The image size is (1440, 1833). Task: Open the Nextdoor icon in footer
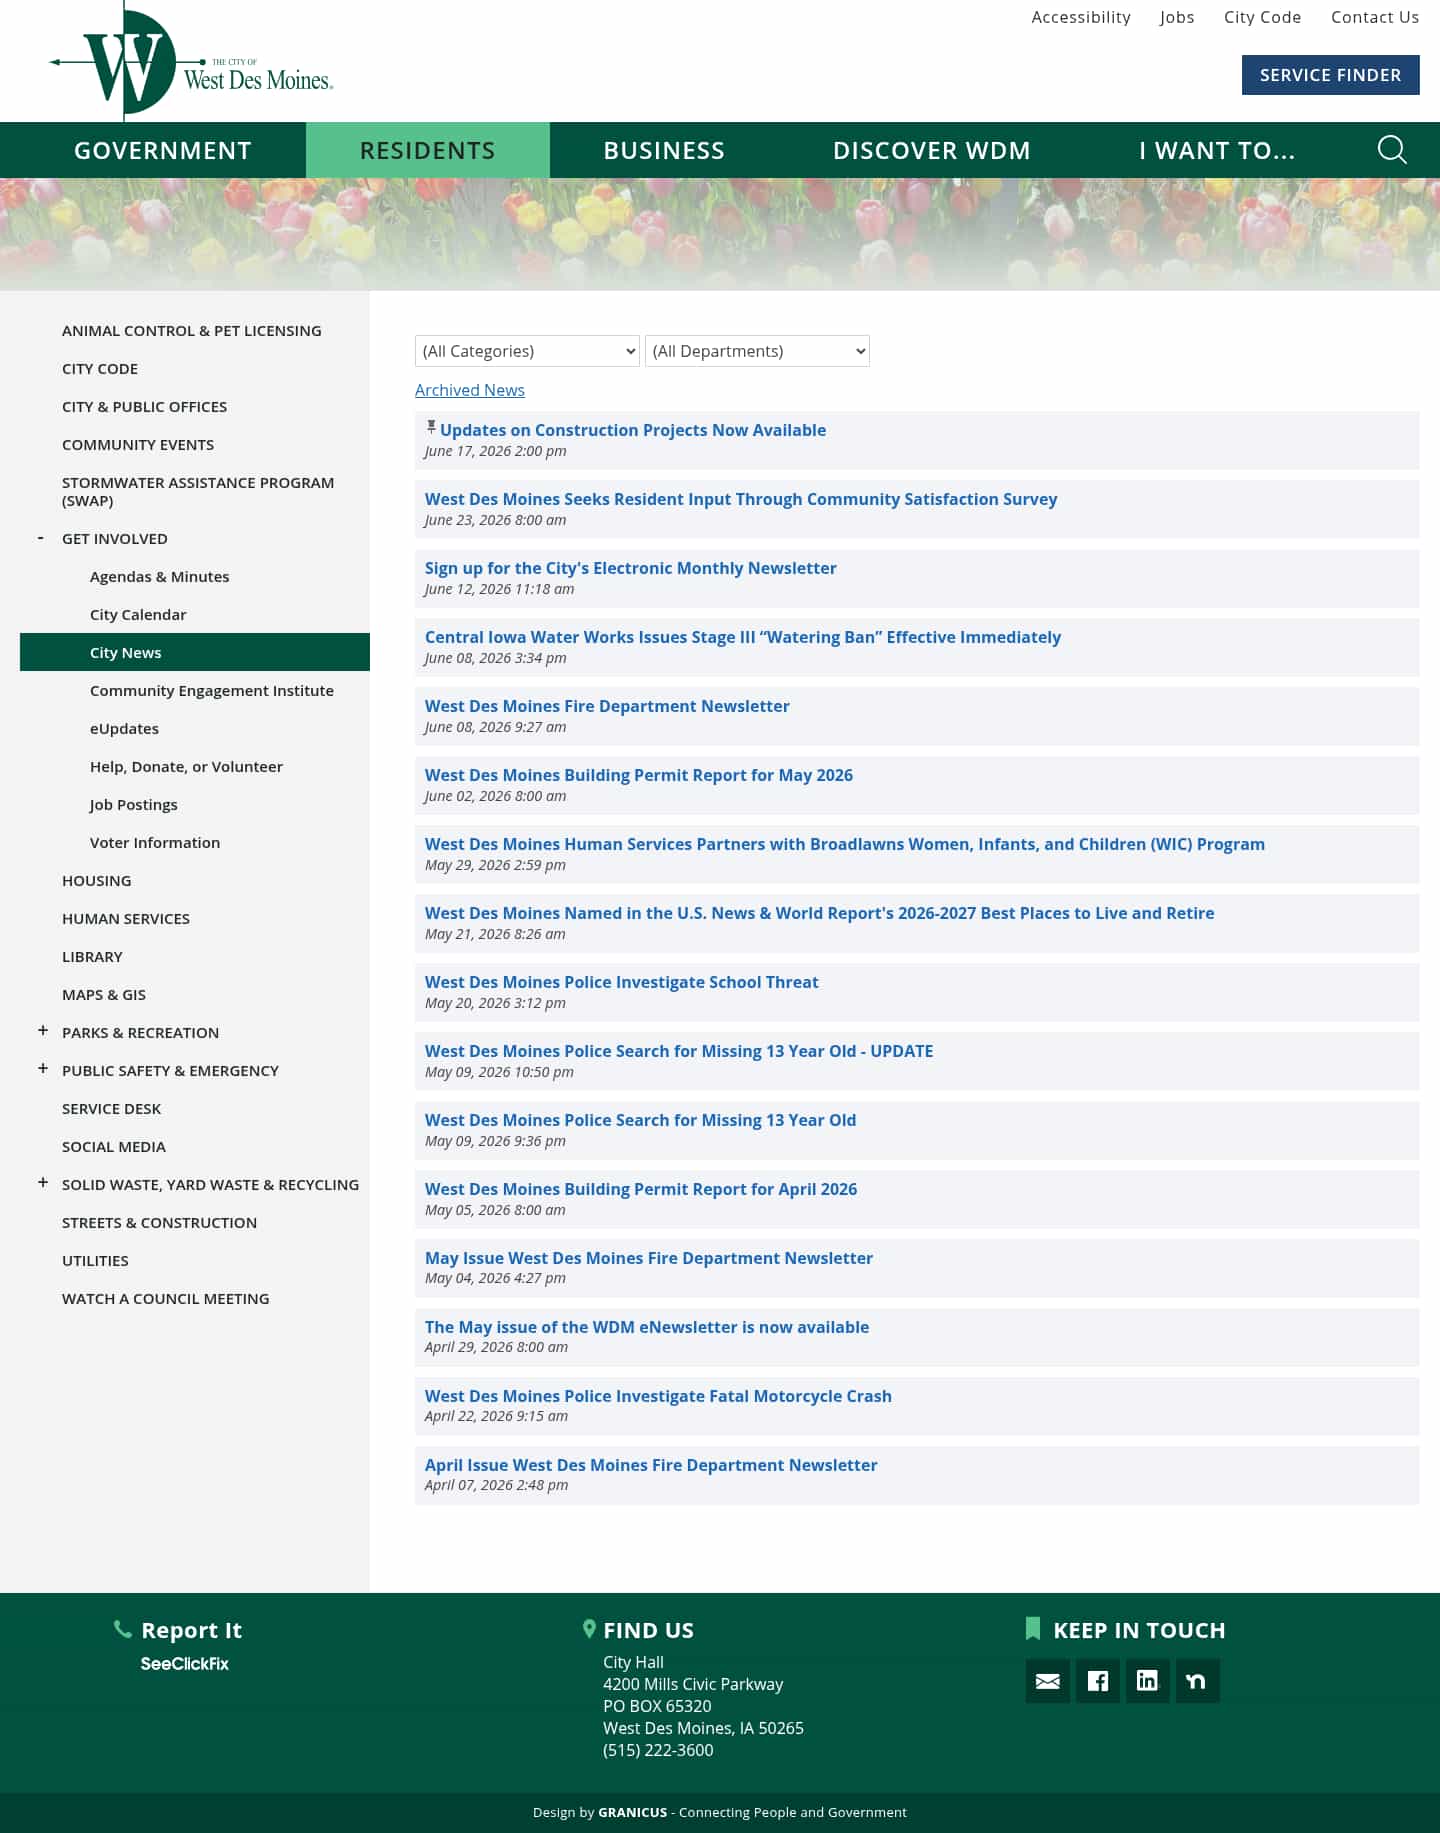click(1197, 1681)
